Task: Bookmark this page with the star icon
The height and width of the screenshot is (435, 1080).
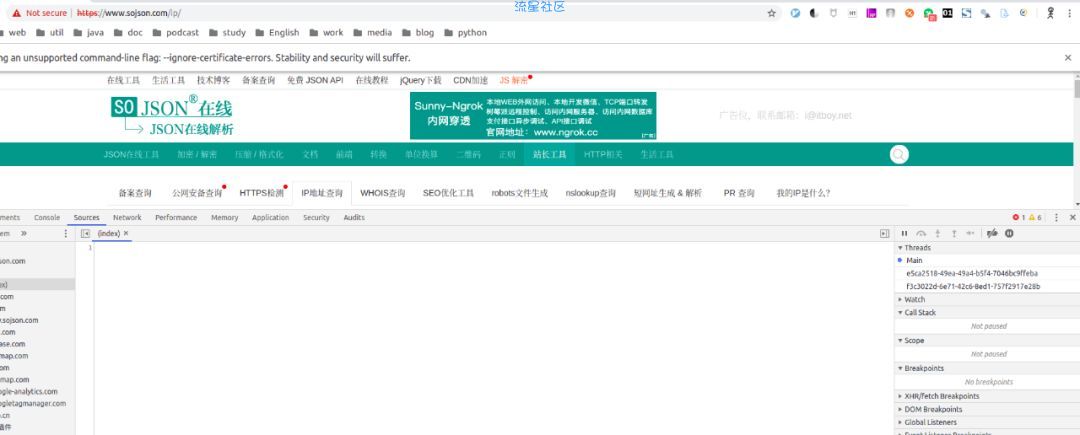Action: [x=771, y=13]
